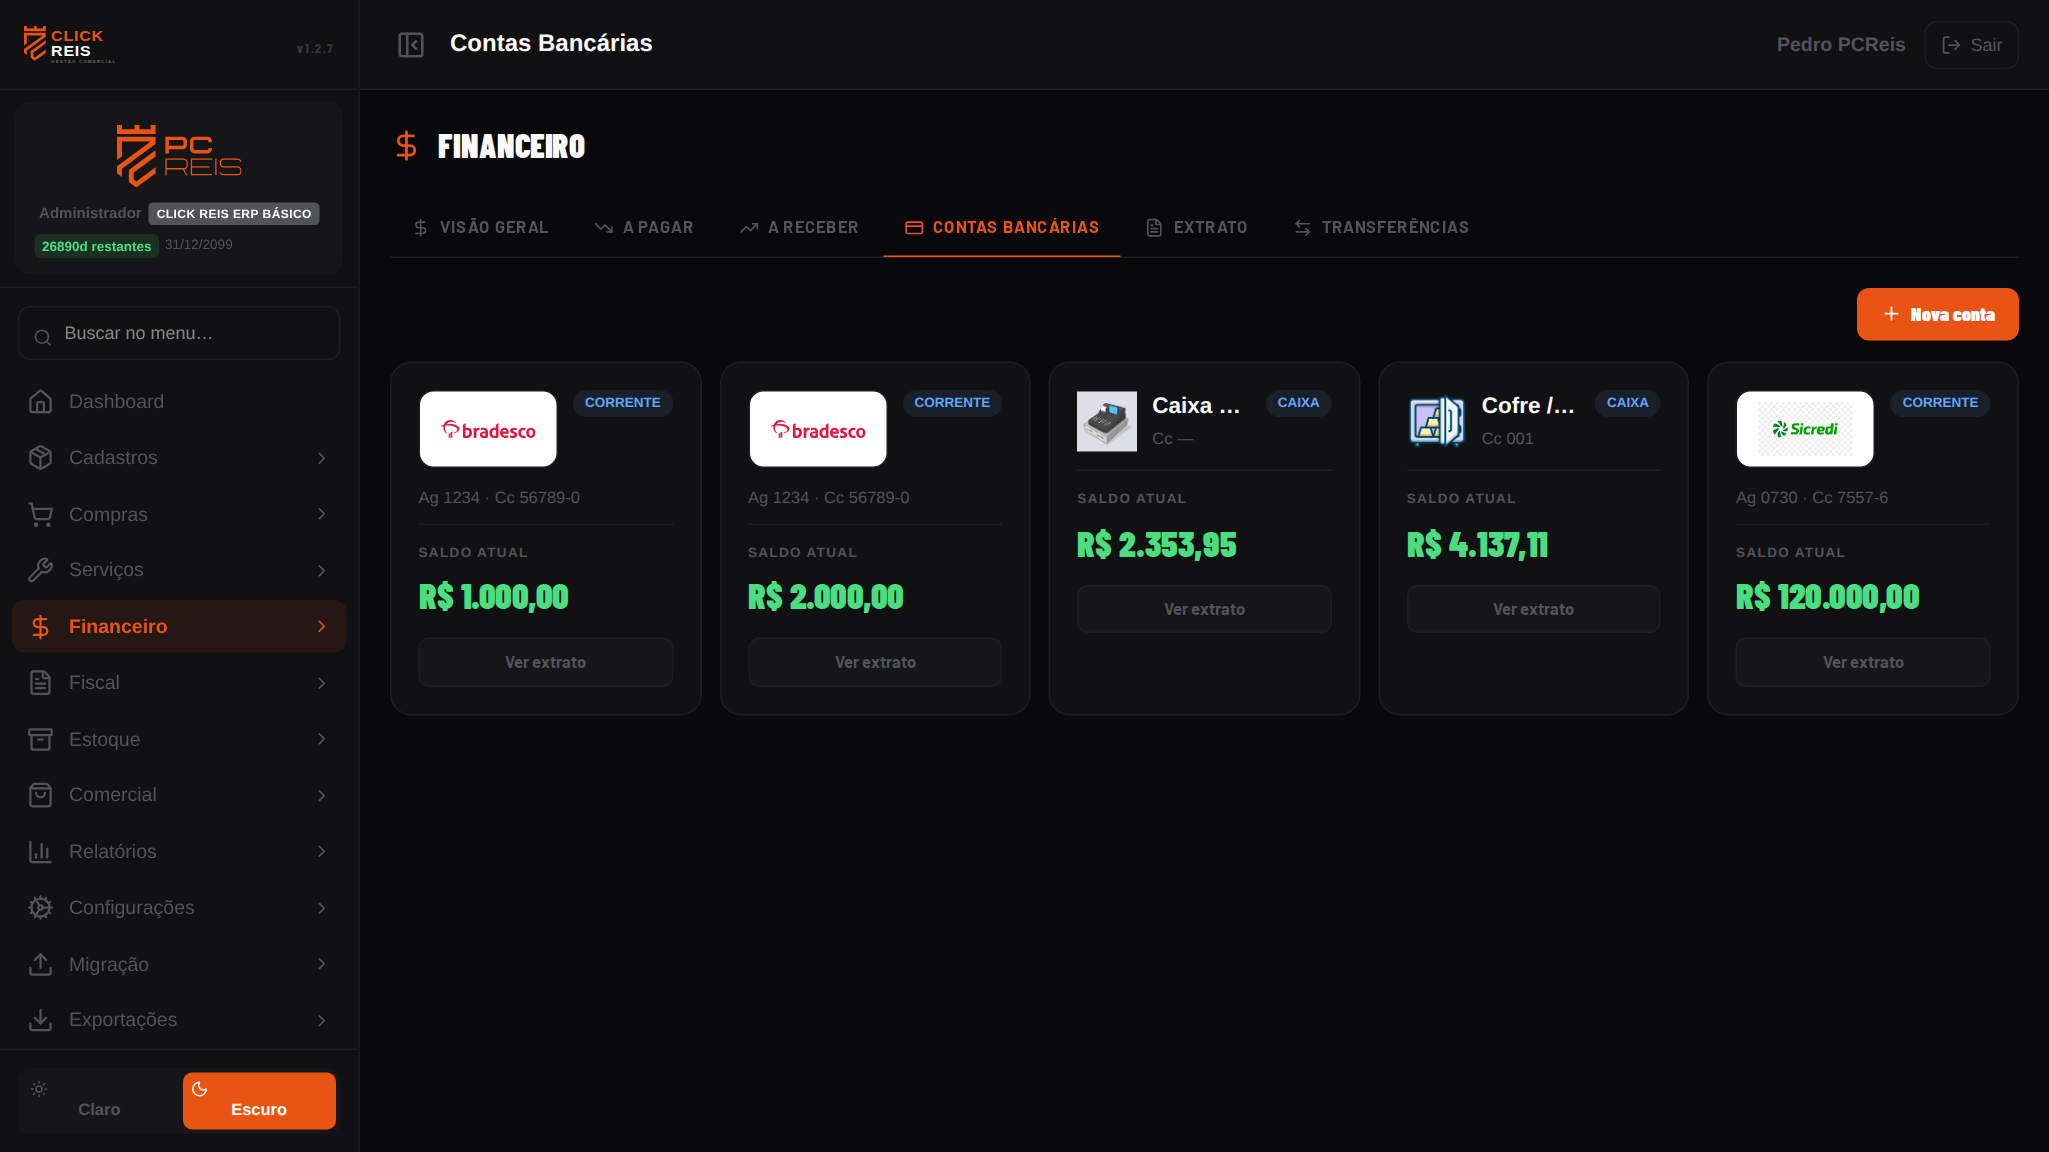Collapse the sidebar with panel toggle icon
The height and width of the screenshot is (1152, 2049).
click(411, 45)
